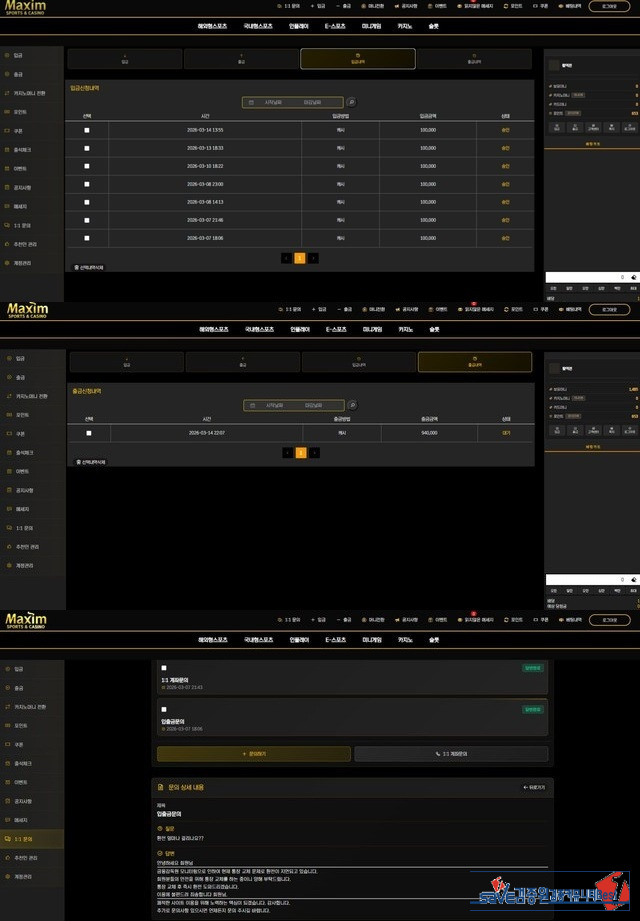The image size is (640, 921).
Task: Open 카지노머니 전환 in deposit history screen sidebar
Action: (29, 93)
